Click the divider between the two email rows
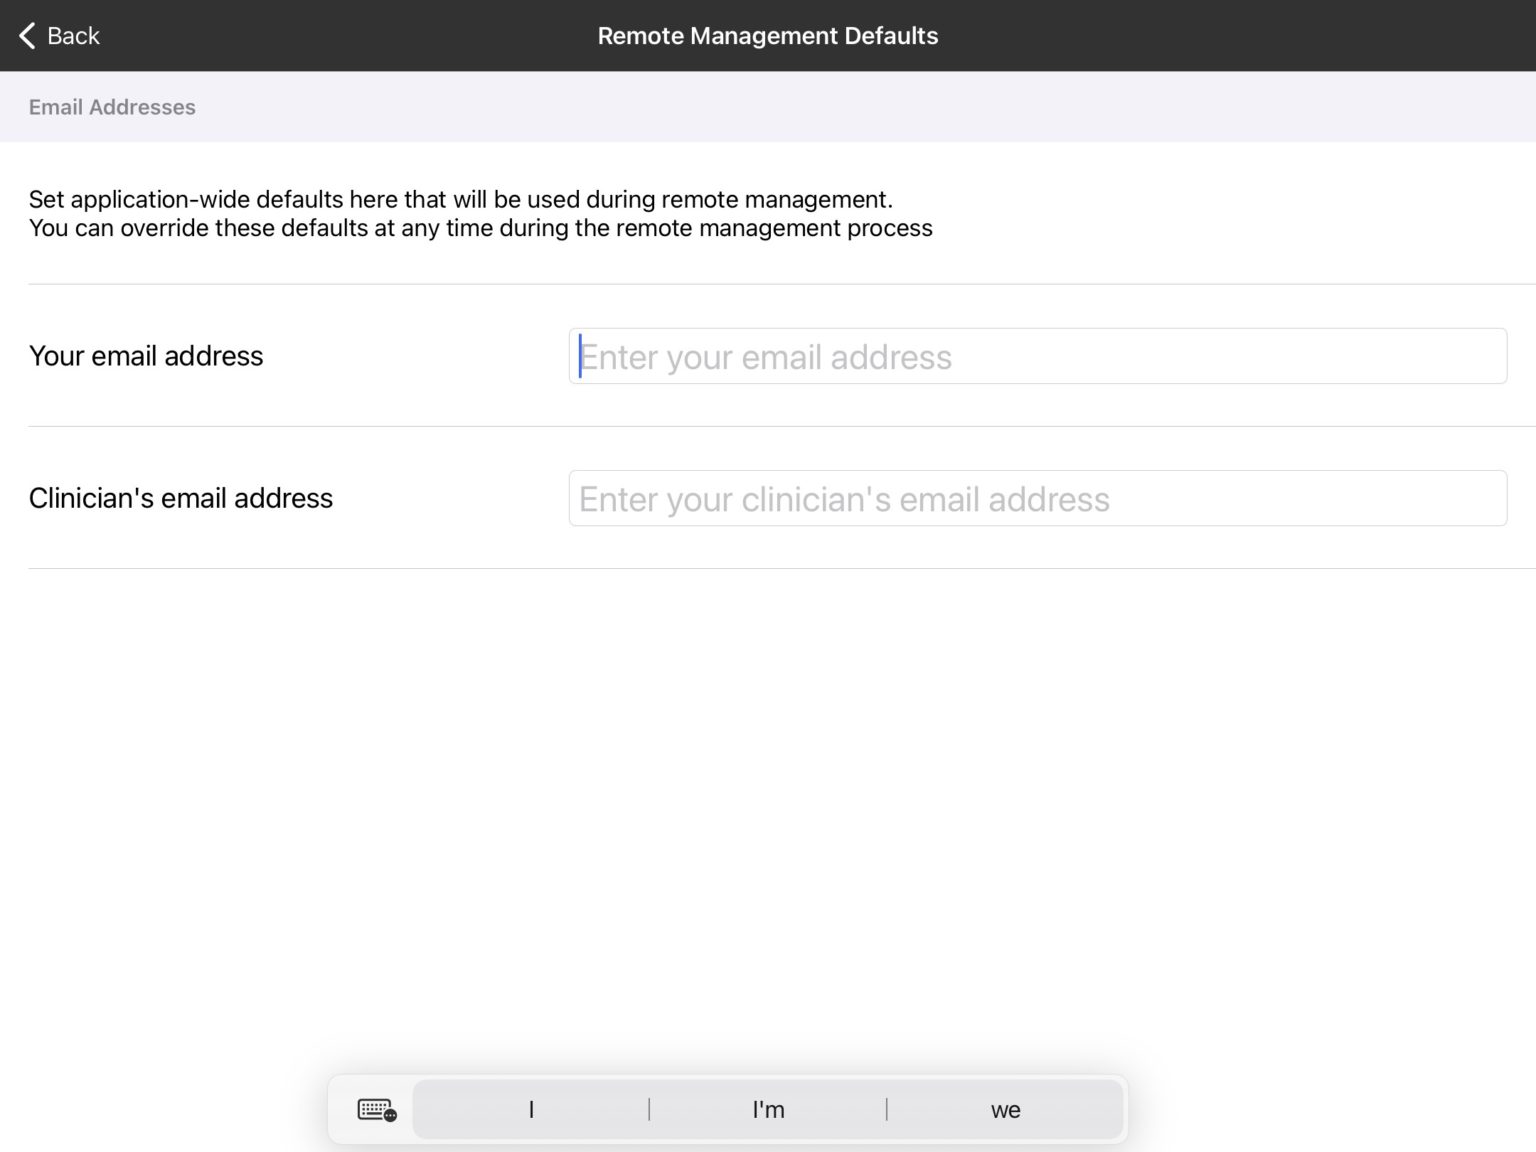 pyautogui.click(x=781, y=427)
